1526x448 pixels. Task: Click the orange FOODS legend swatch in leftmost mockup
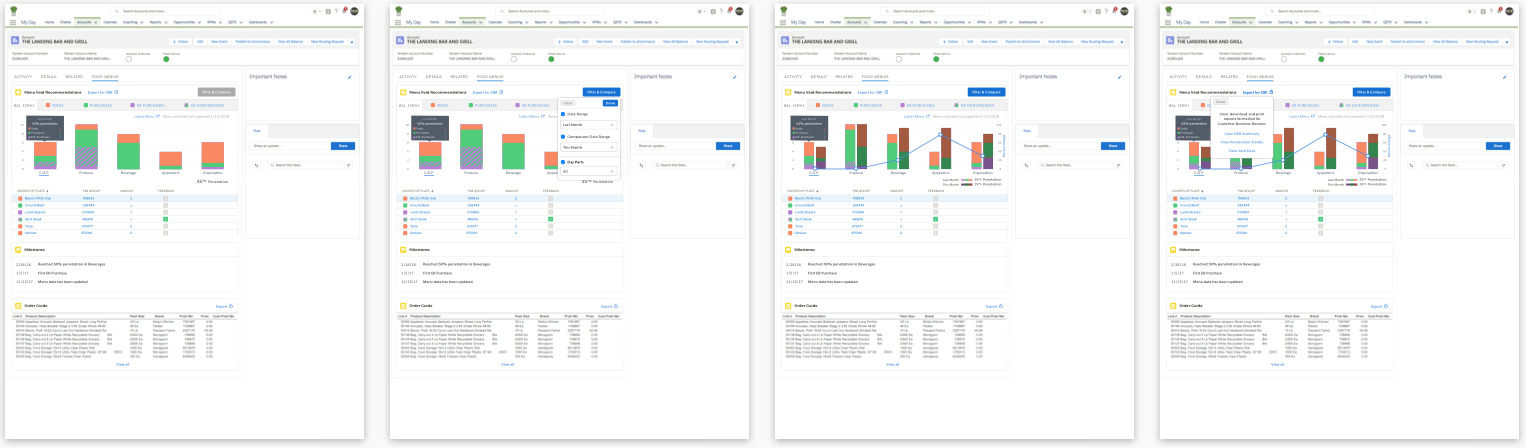(46, 104)
